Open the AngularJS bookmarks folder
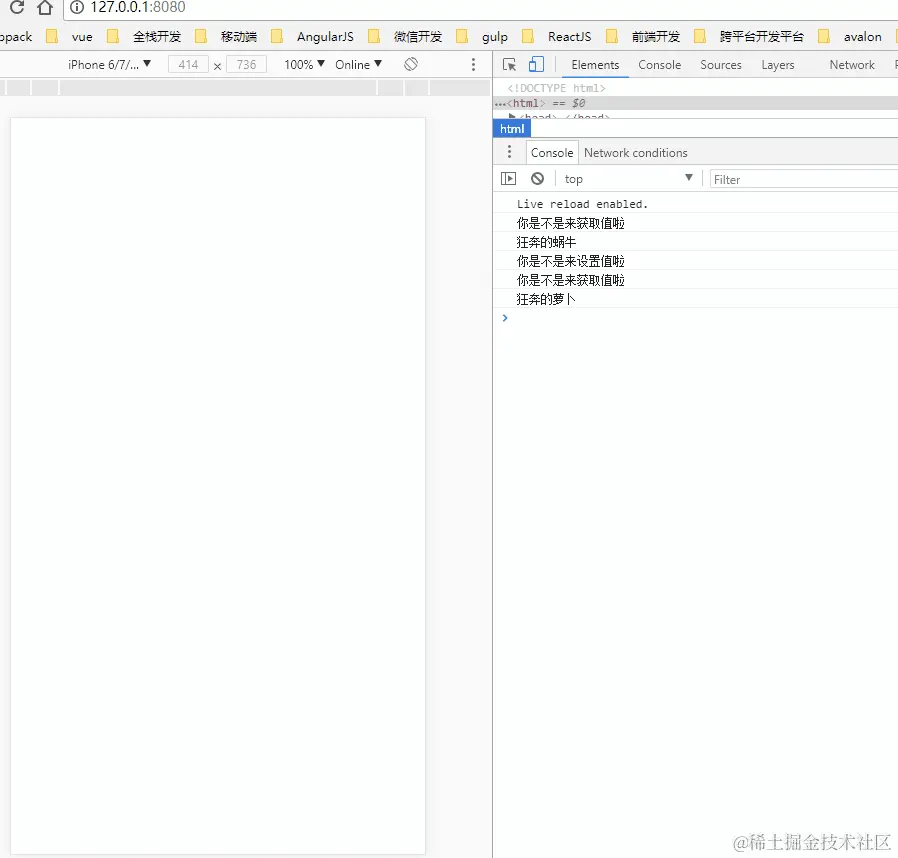 click(x=312, y=37)
